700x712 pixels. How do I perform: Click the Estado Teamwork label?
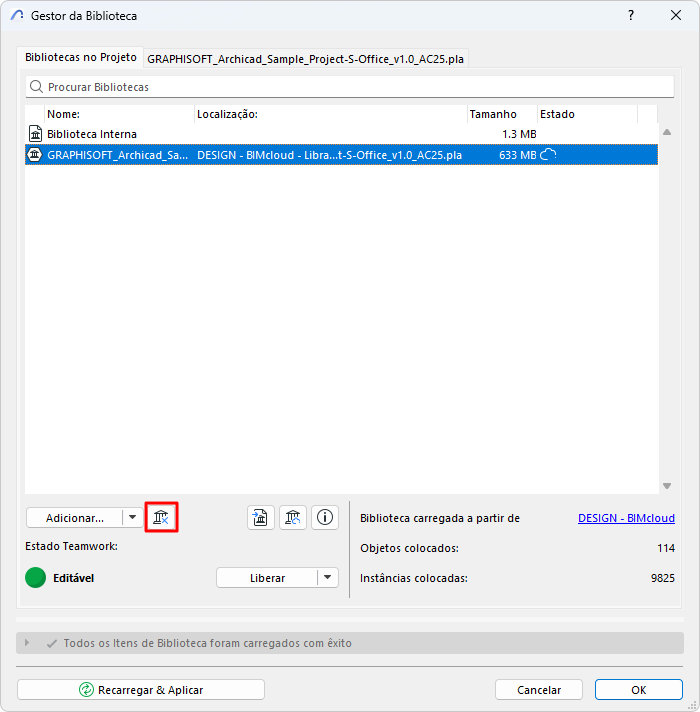click(71, 546)
